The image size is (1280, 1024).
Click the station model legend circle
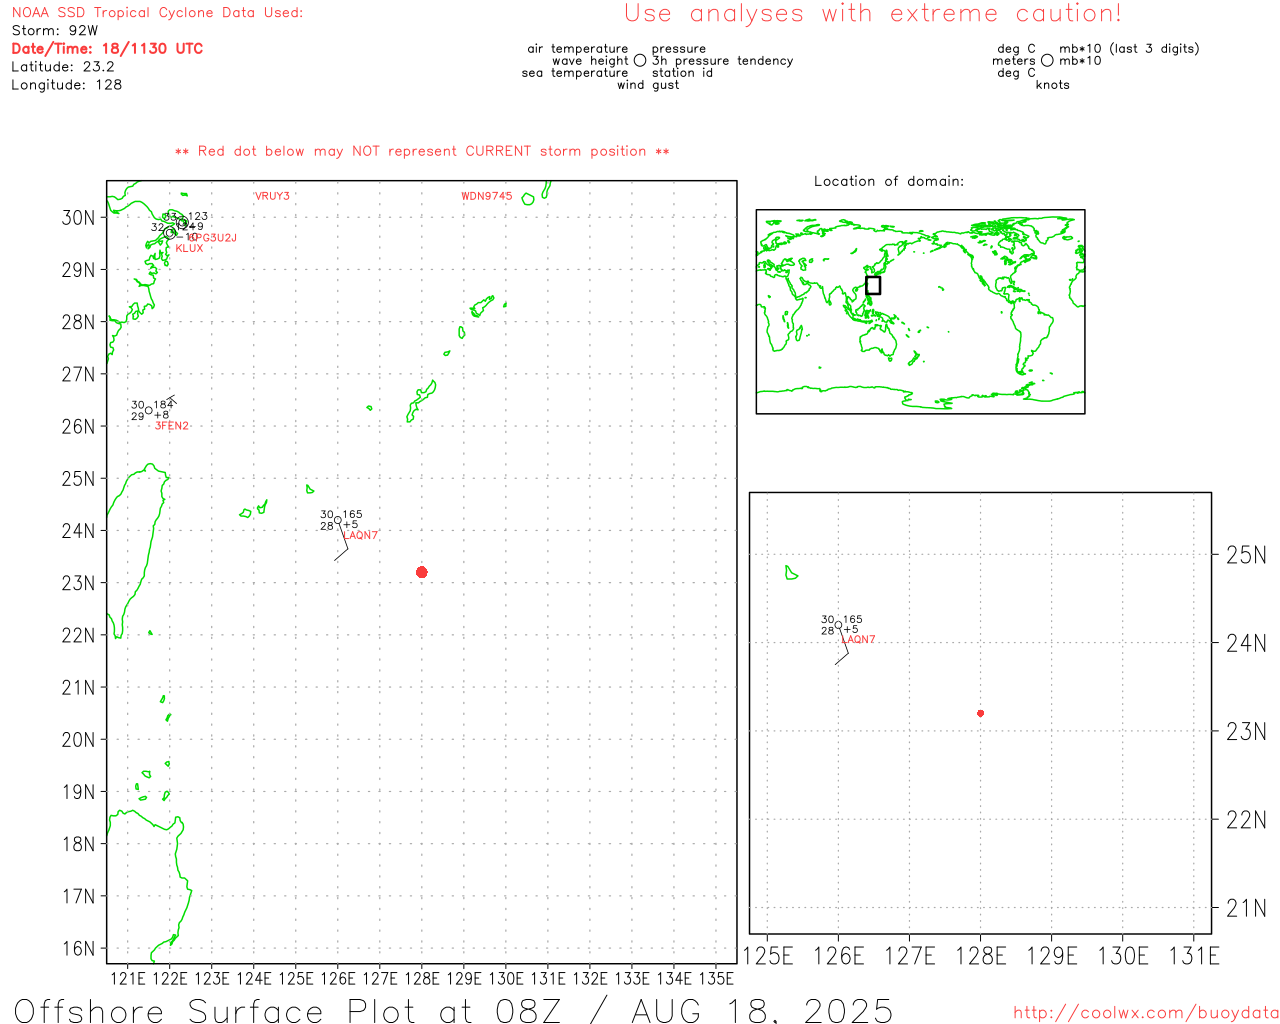coord(640,60)
